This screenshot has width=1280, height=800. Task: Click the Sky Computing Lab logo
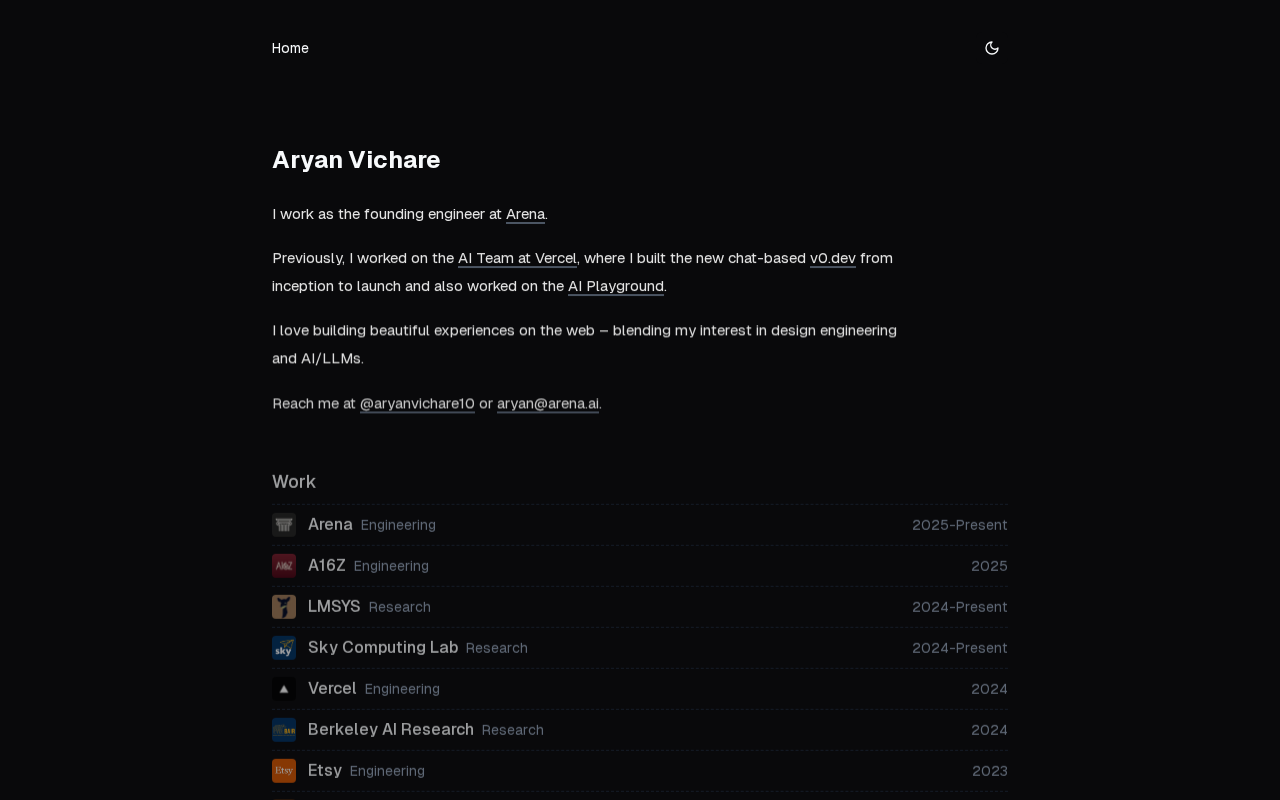pyautogui.click(x=284, y=648)
